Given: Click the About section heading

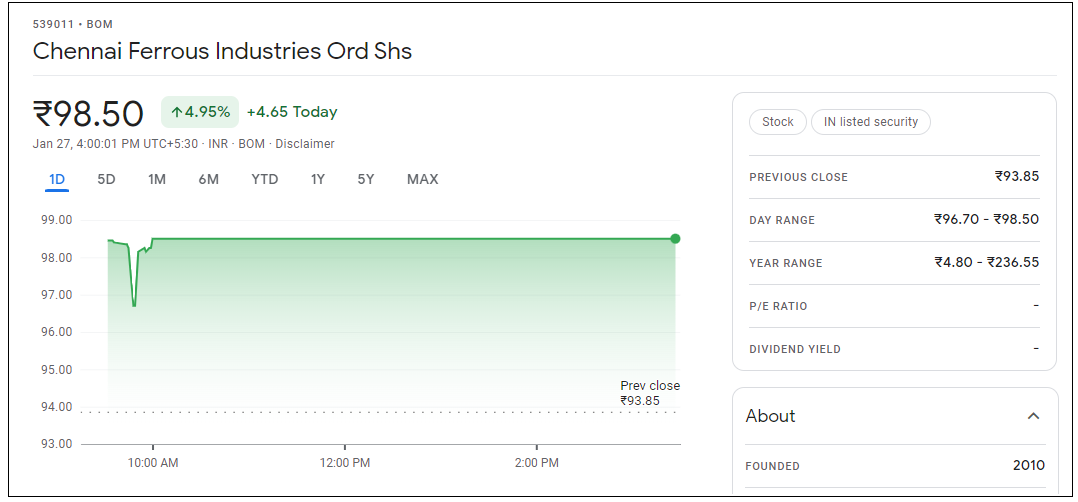Looking at the screenshot, I should tap(771, 416).
